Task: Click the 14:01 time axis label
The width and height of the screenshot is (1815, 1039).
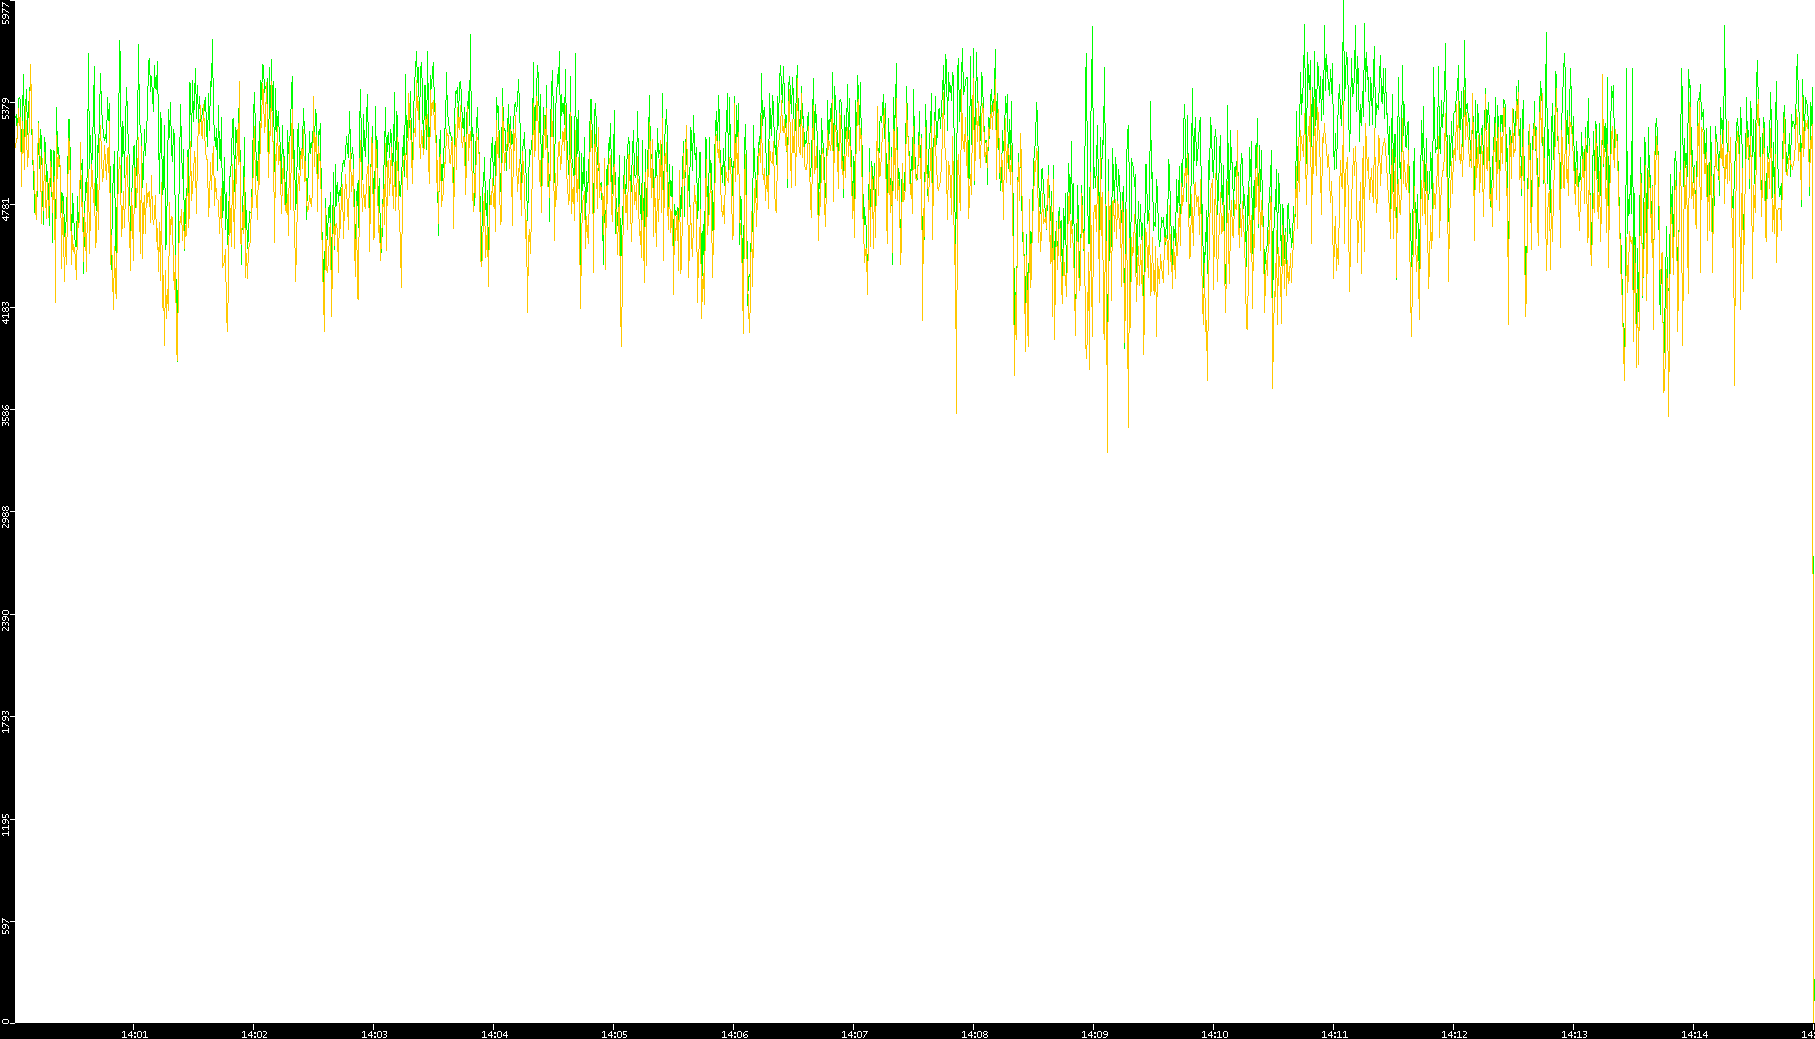Action: click(x=134, y=1034)
